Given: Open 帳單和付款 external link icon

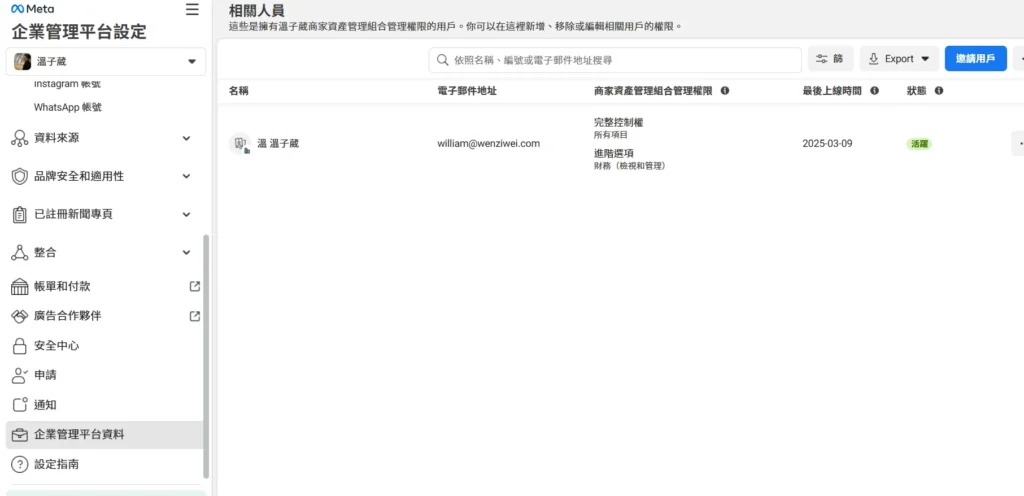Looking at the screenshot, I should pos(195,286).
